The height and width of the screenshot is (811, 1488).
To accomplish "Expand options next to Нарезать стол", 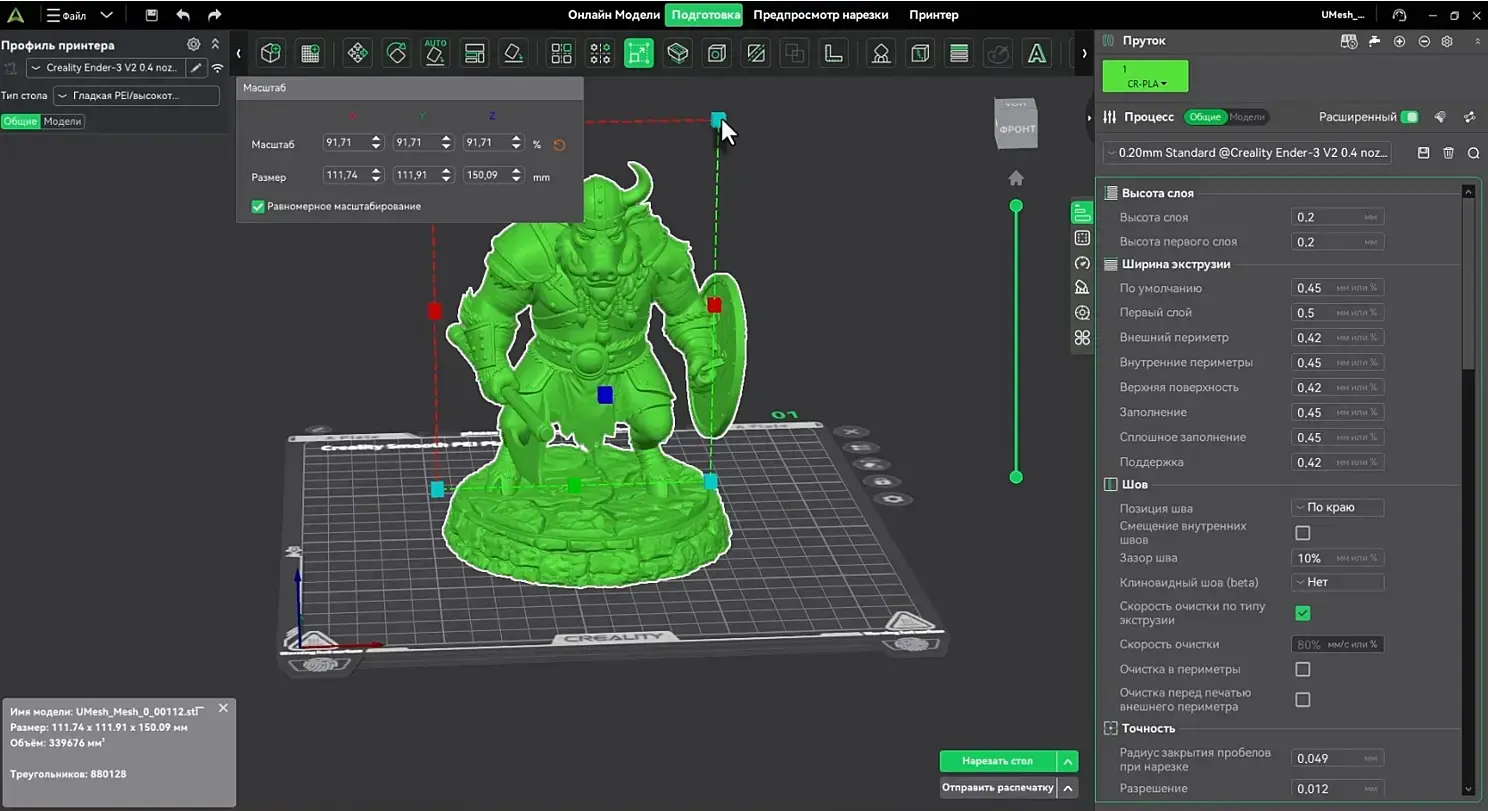I will point(1068,761).
